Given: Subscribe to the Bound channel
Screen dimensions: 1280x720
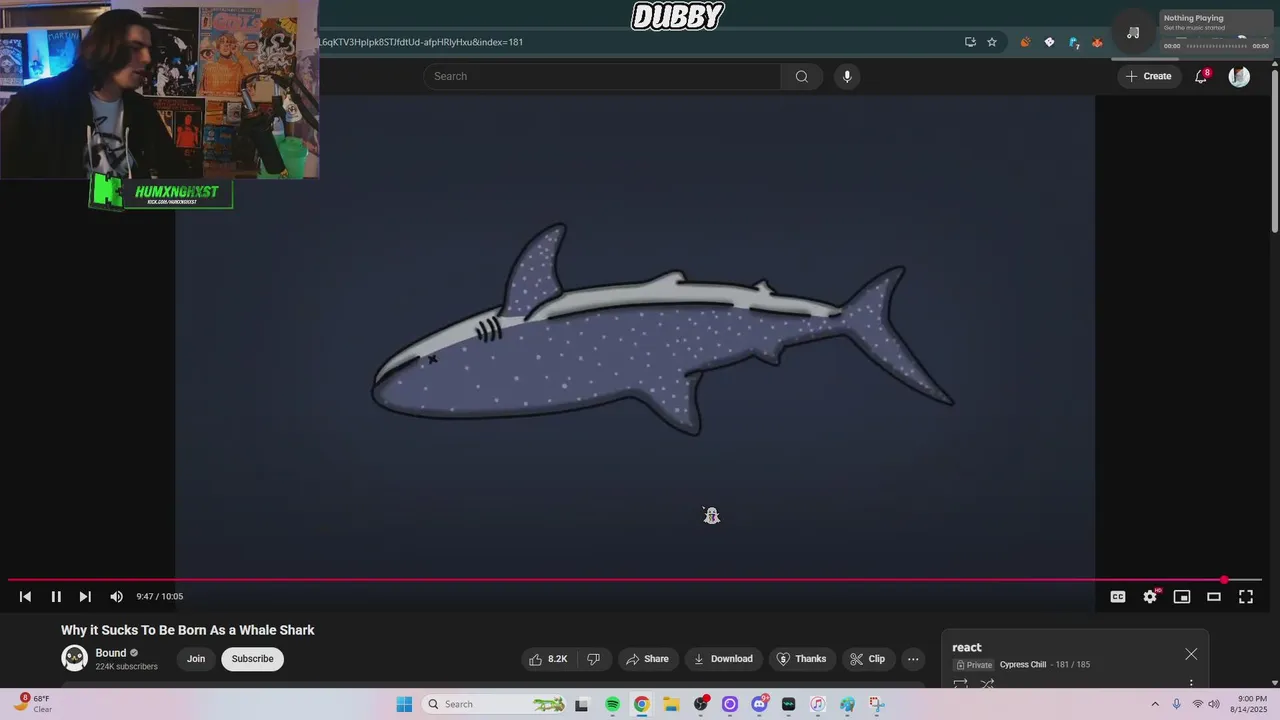Looking at the screenshot, I should coord(252,659).
